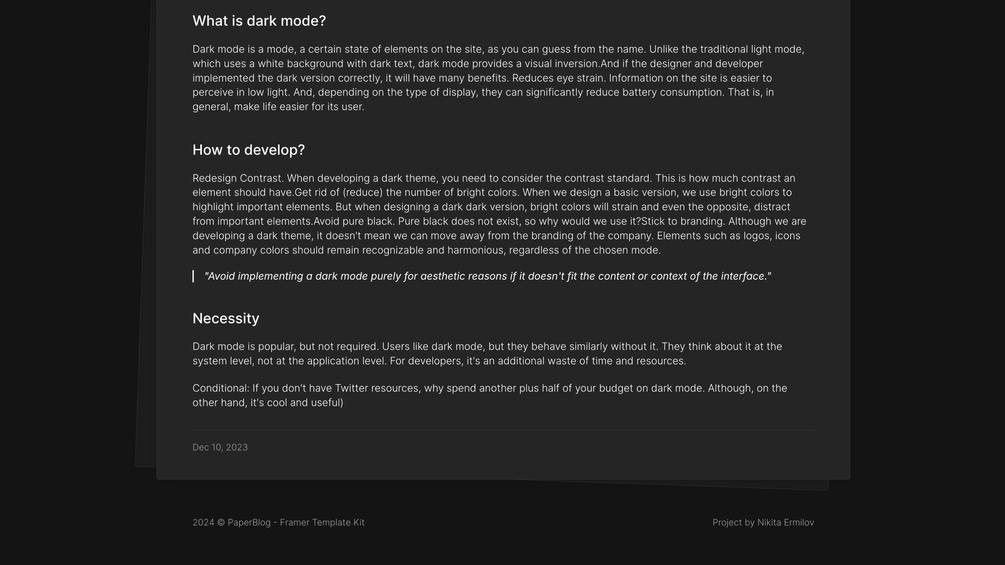Select the "How to develop?" heading
1005x565 pixels.
248,150
